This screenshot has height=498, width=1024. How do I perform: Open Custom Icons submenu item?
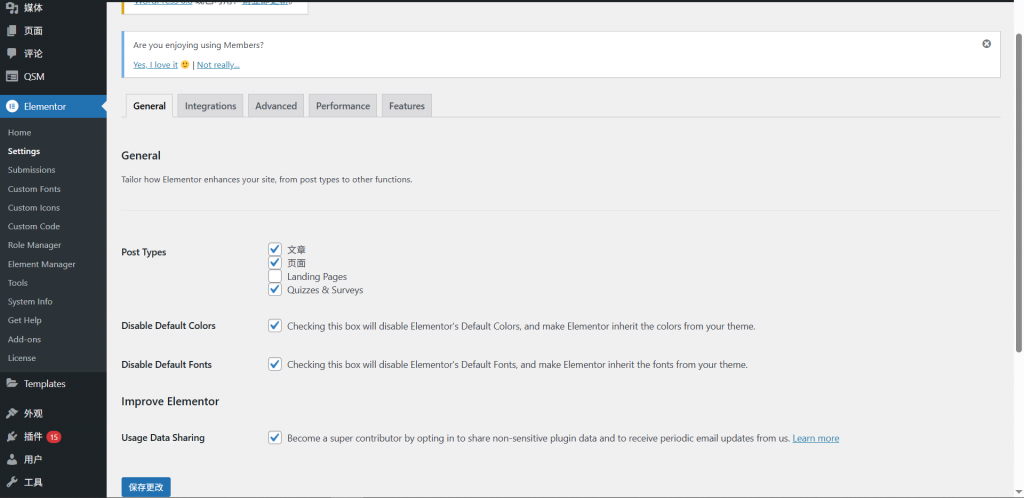(x=34, y=208)
